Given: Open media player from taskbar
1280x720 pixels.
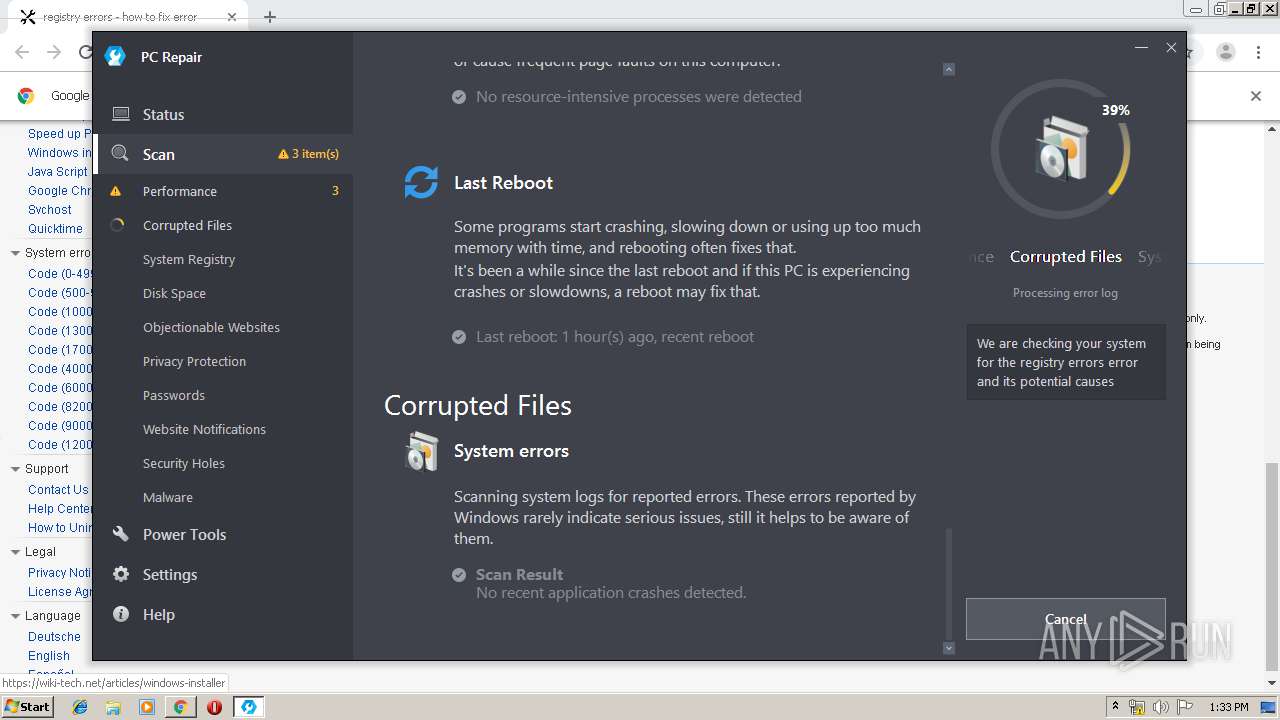Looking at the screenshot, I should [147, 707].
